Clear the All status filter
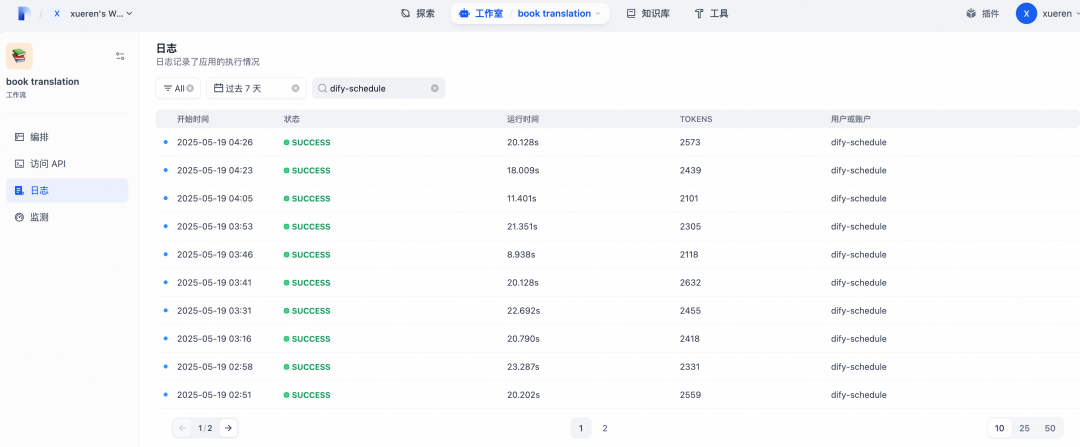 190,88
